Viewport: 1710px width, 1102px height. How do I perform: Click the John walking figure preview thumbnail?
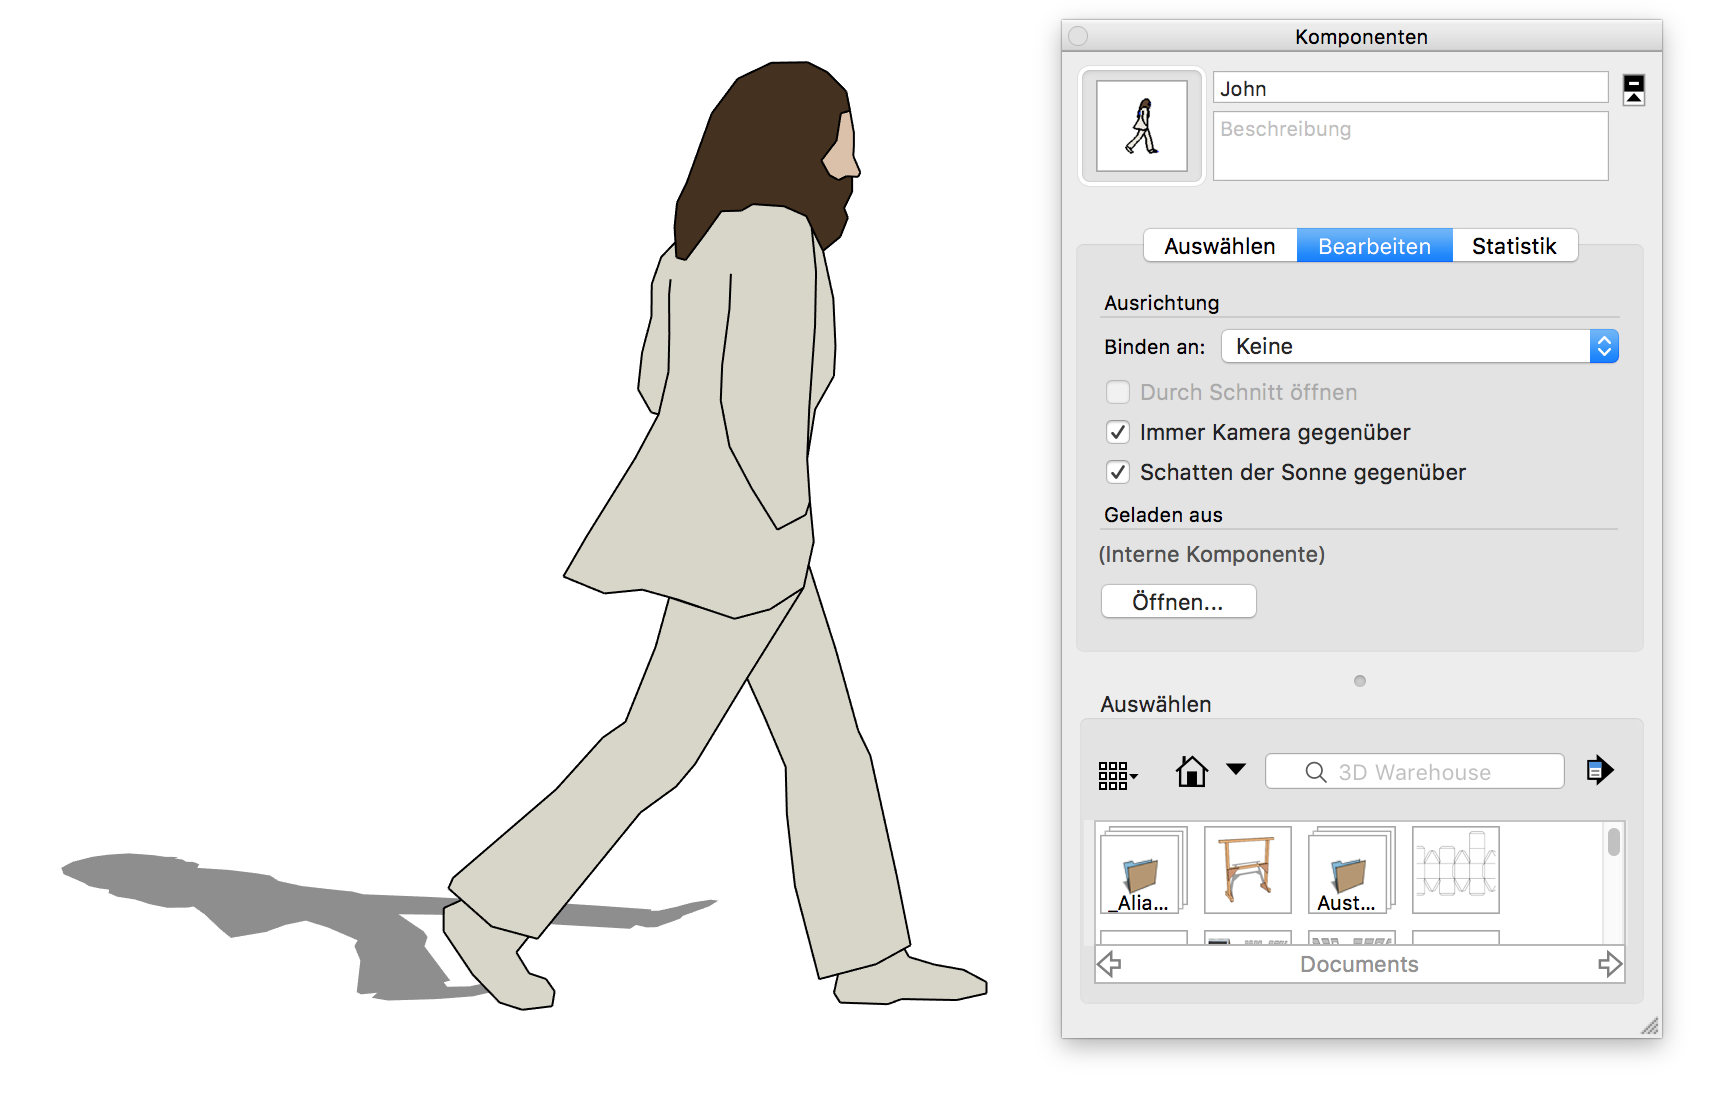point(1141,127)
